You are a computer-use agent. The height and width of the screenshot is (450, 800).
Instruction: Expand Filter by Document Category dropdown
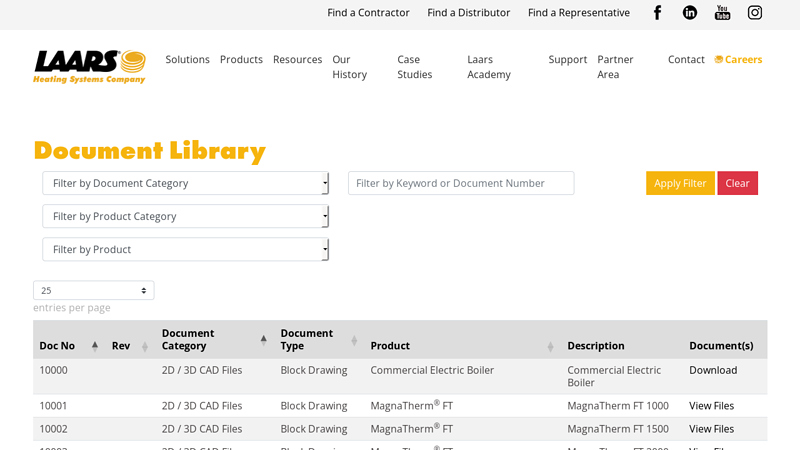186,183
